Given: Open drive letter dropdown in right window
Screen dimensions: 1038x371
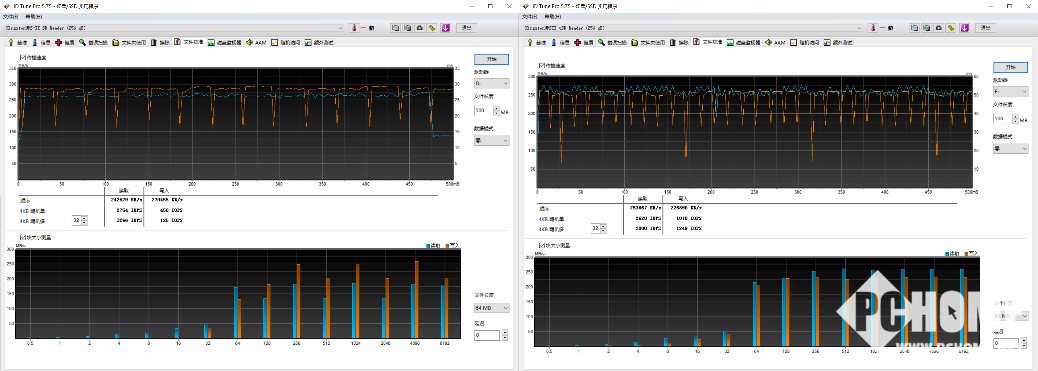Looking at the screenshot, I should click(1011, 92).
